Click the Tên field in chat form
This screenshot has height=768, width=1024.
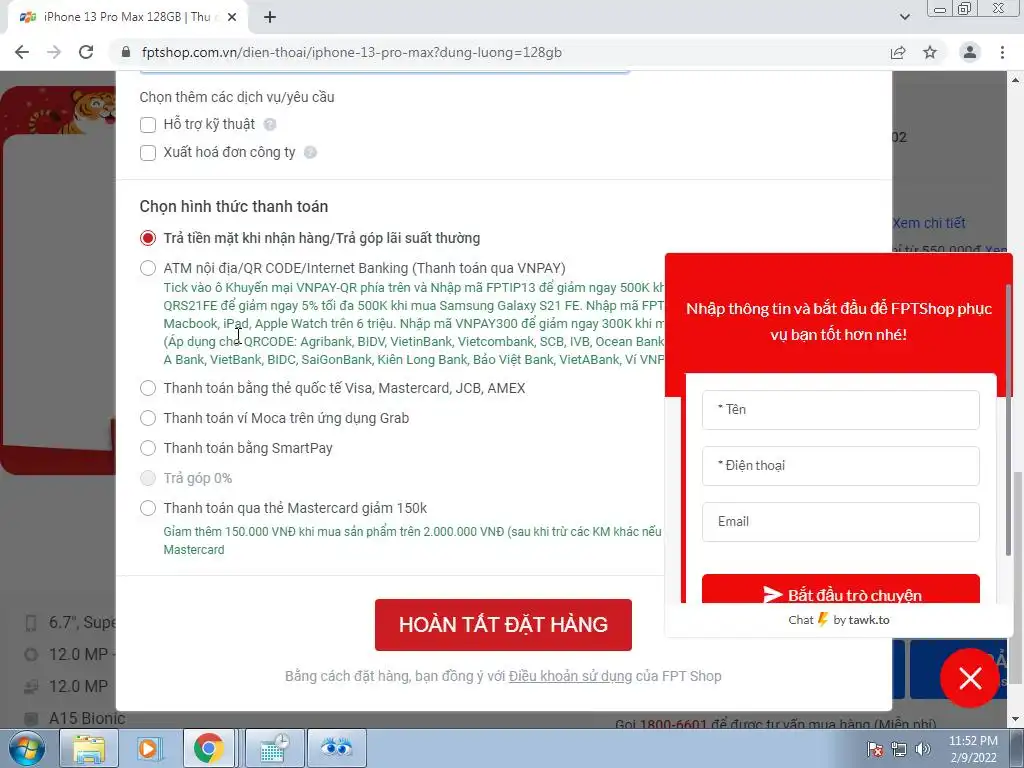(840, 409)
